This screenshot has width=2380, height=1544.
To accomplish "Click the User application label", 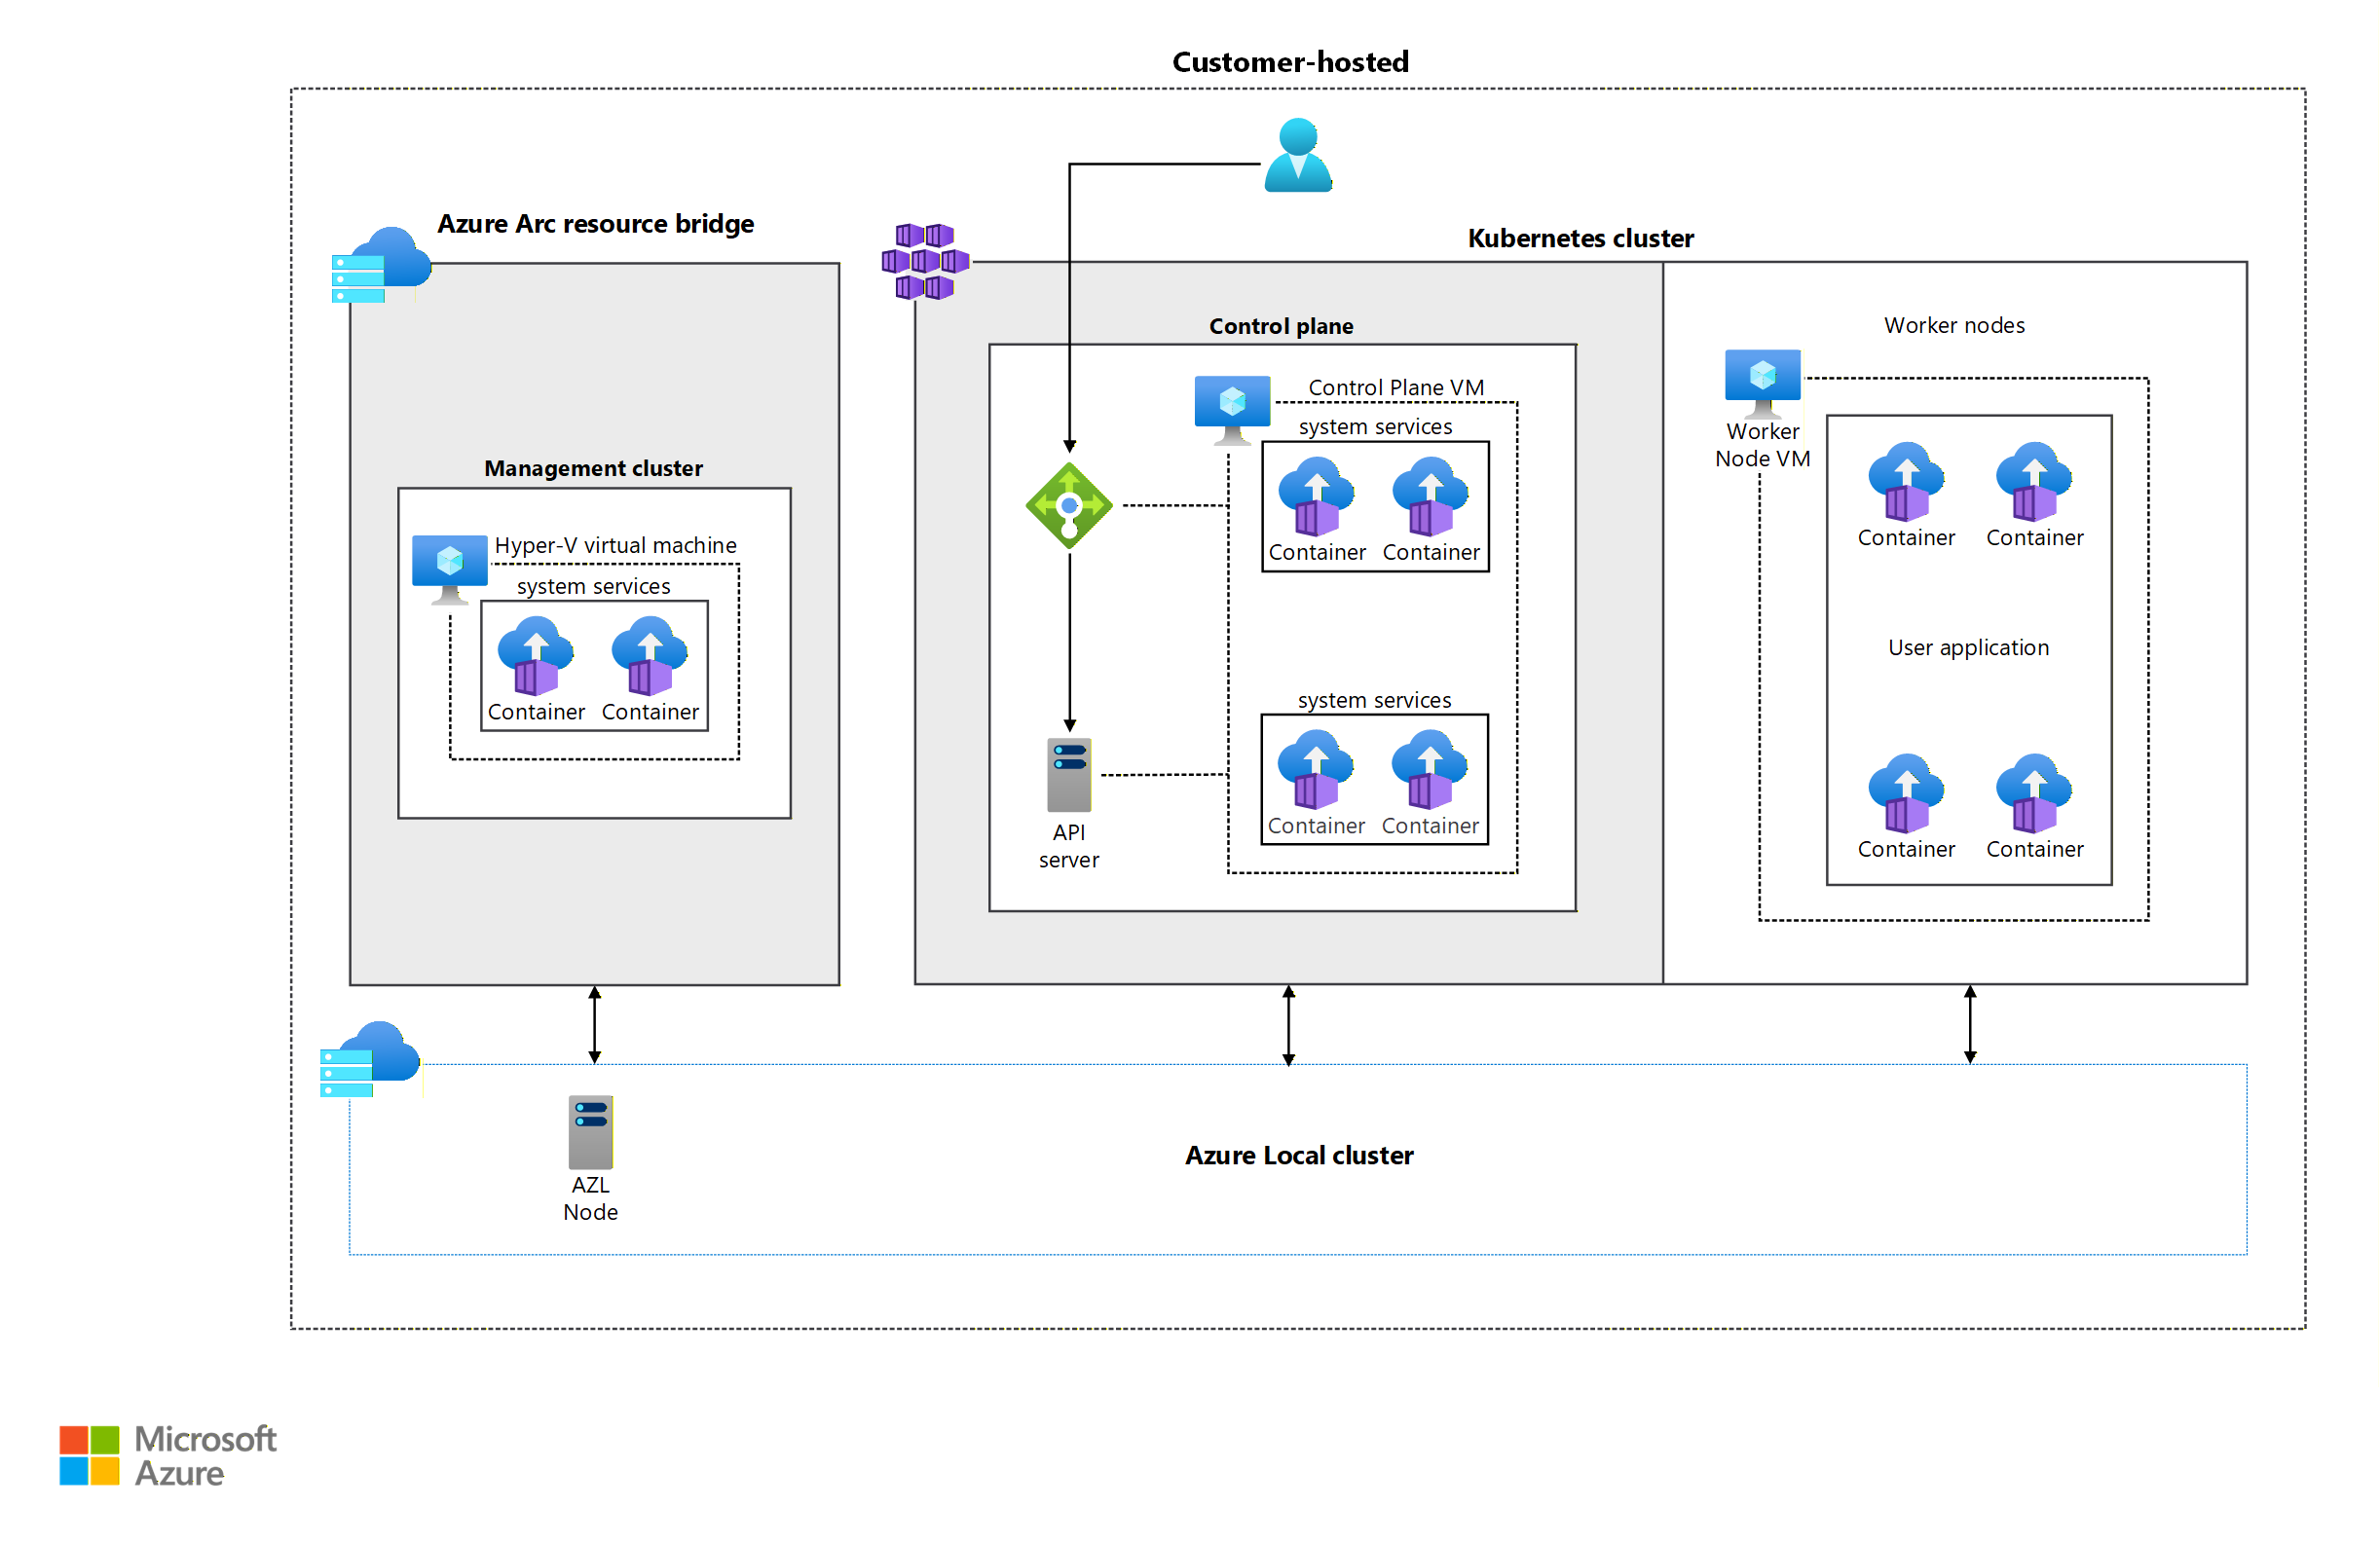I will click(x=1967, y=647).
